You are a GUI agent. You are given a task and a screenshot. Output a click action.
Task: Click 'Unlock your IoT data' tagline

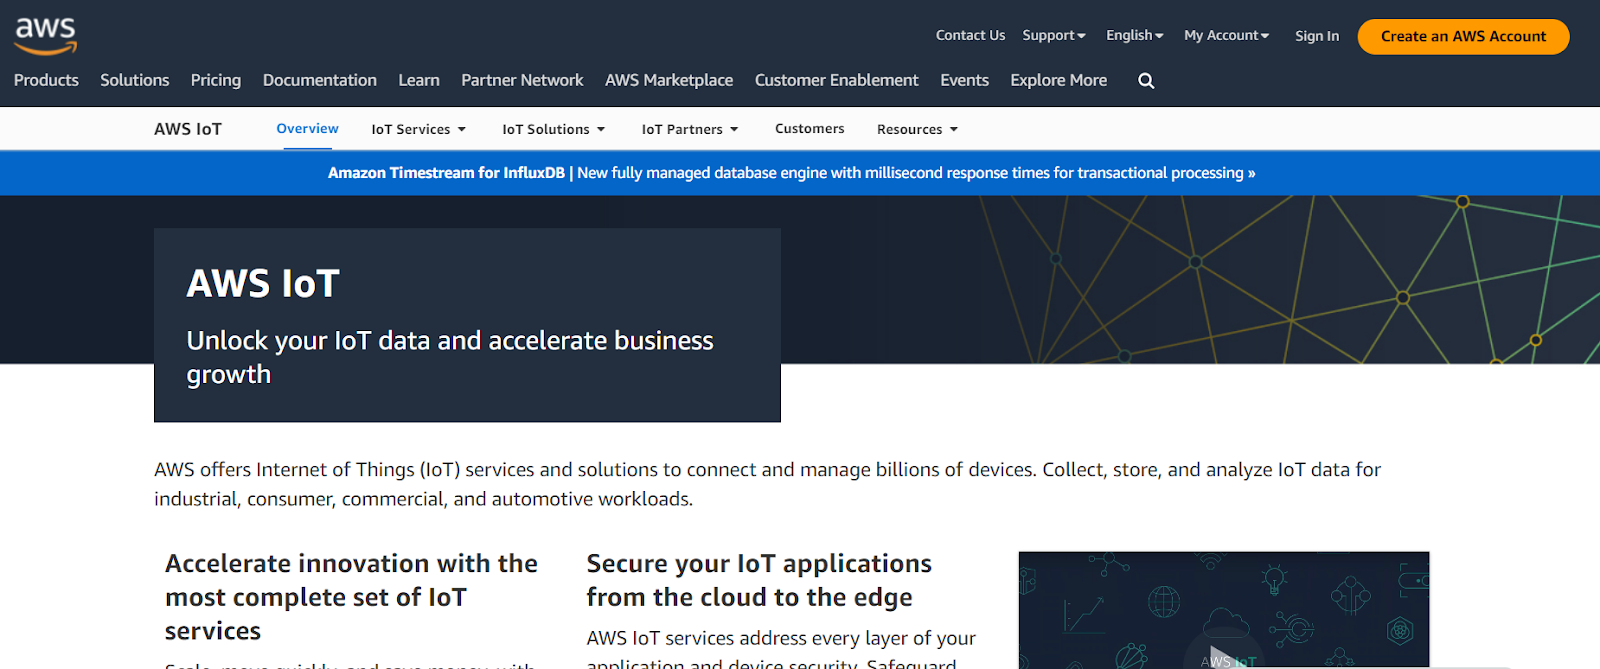point(450,357)
